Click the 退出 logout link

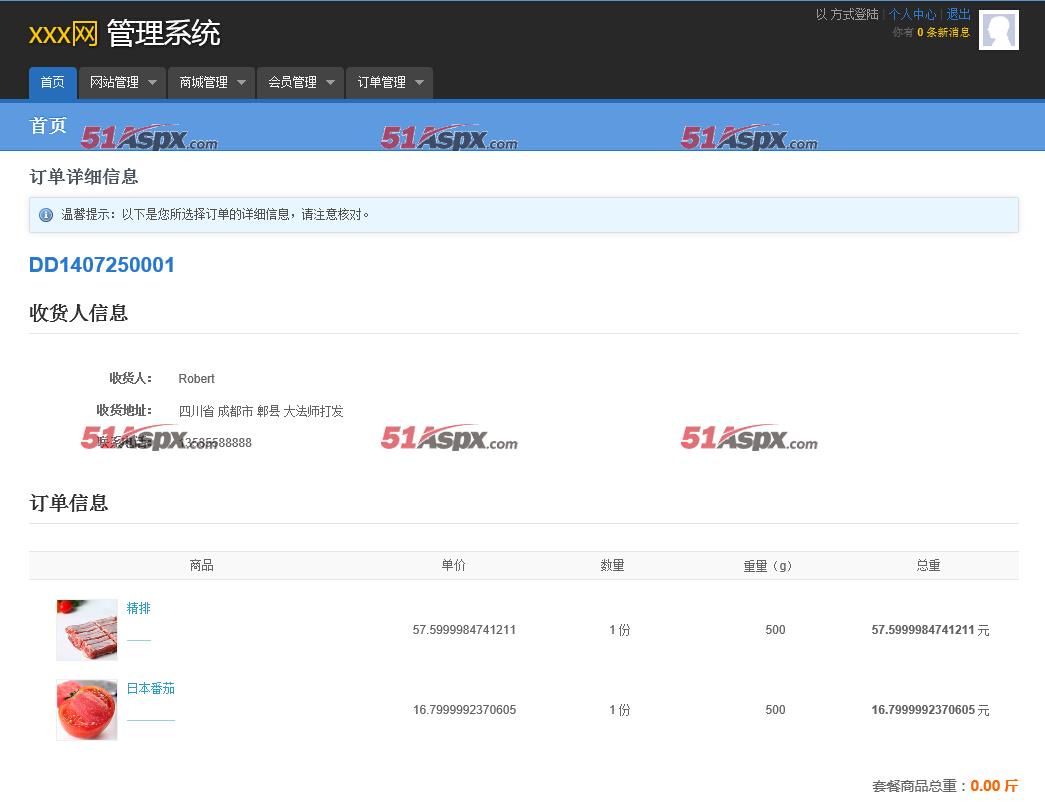(958, 14)
